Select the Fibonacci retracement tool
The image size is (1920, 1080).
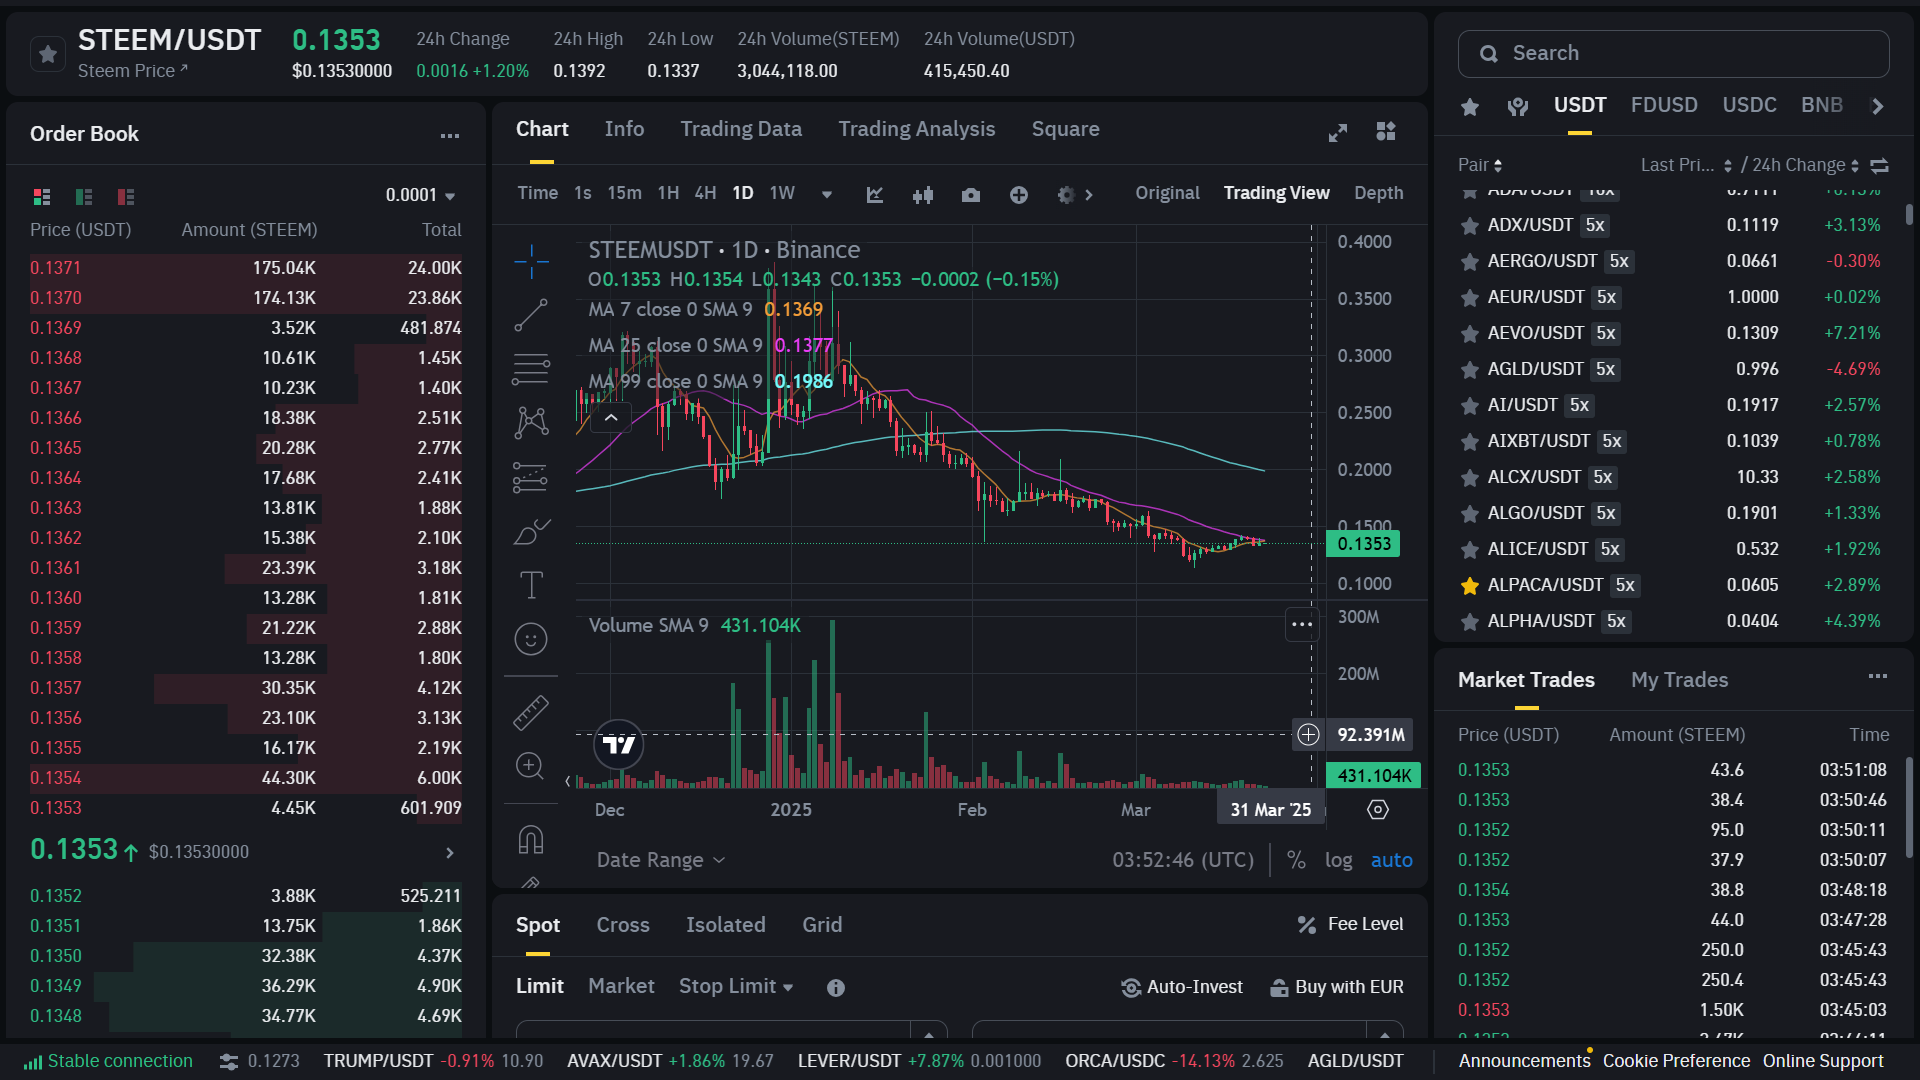click(x=531, y=369)
